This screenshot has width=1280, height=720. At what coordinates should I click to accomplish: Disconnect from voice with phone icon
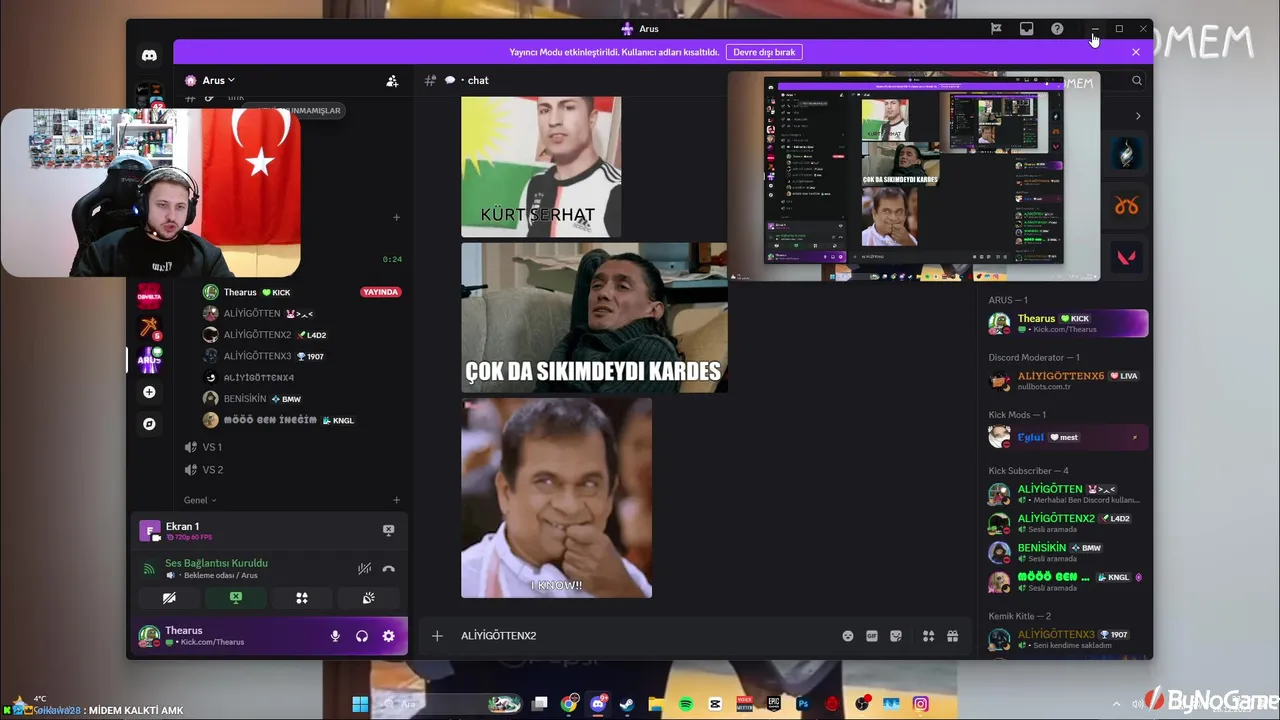[x=389, y=569]
